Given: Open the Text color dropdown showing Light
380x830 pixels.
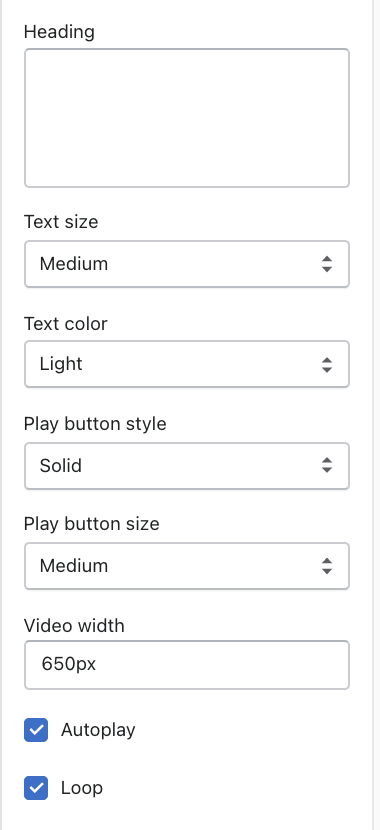Looking at the screenshot, I should pyautogui.click(x=187, y=364).
